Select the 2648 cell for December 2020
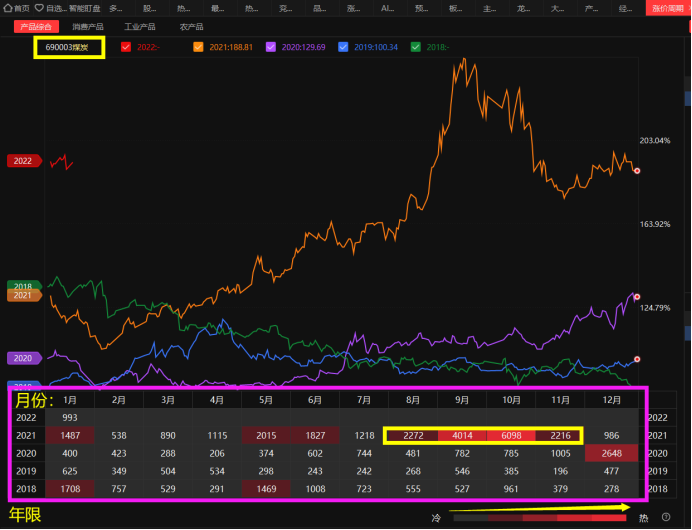The width and height of the screenshot is (692, 530). (x=611, y=453)
